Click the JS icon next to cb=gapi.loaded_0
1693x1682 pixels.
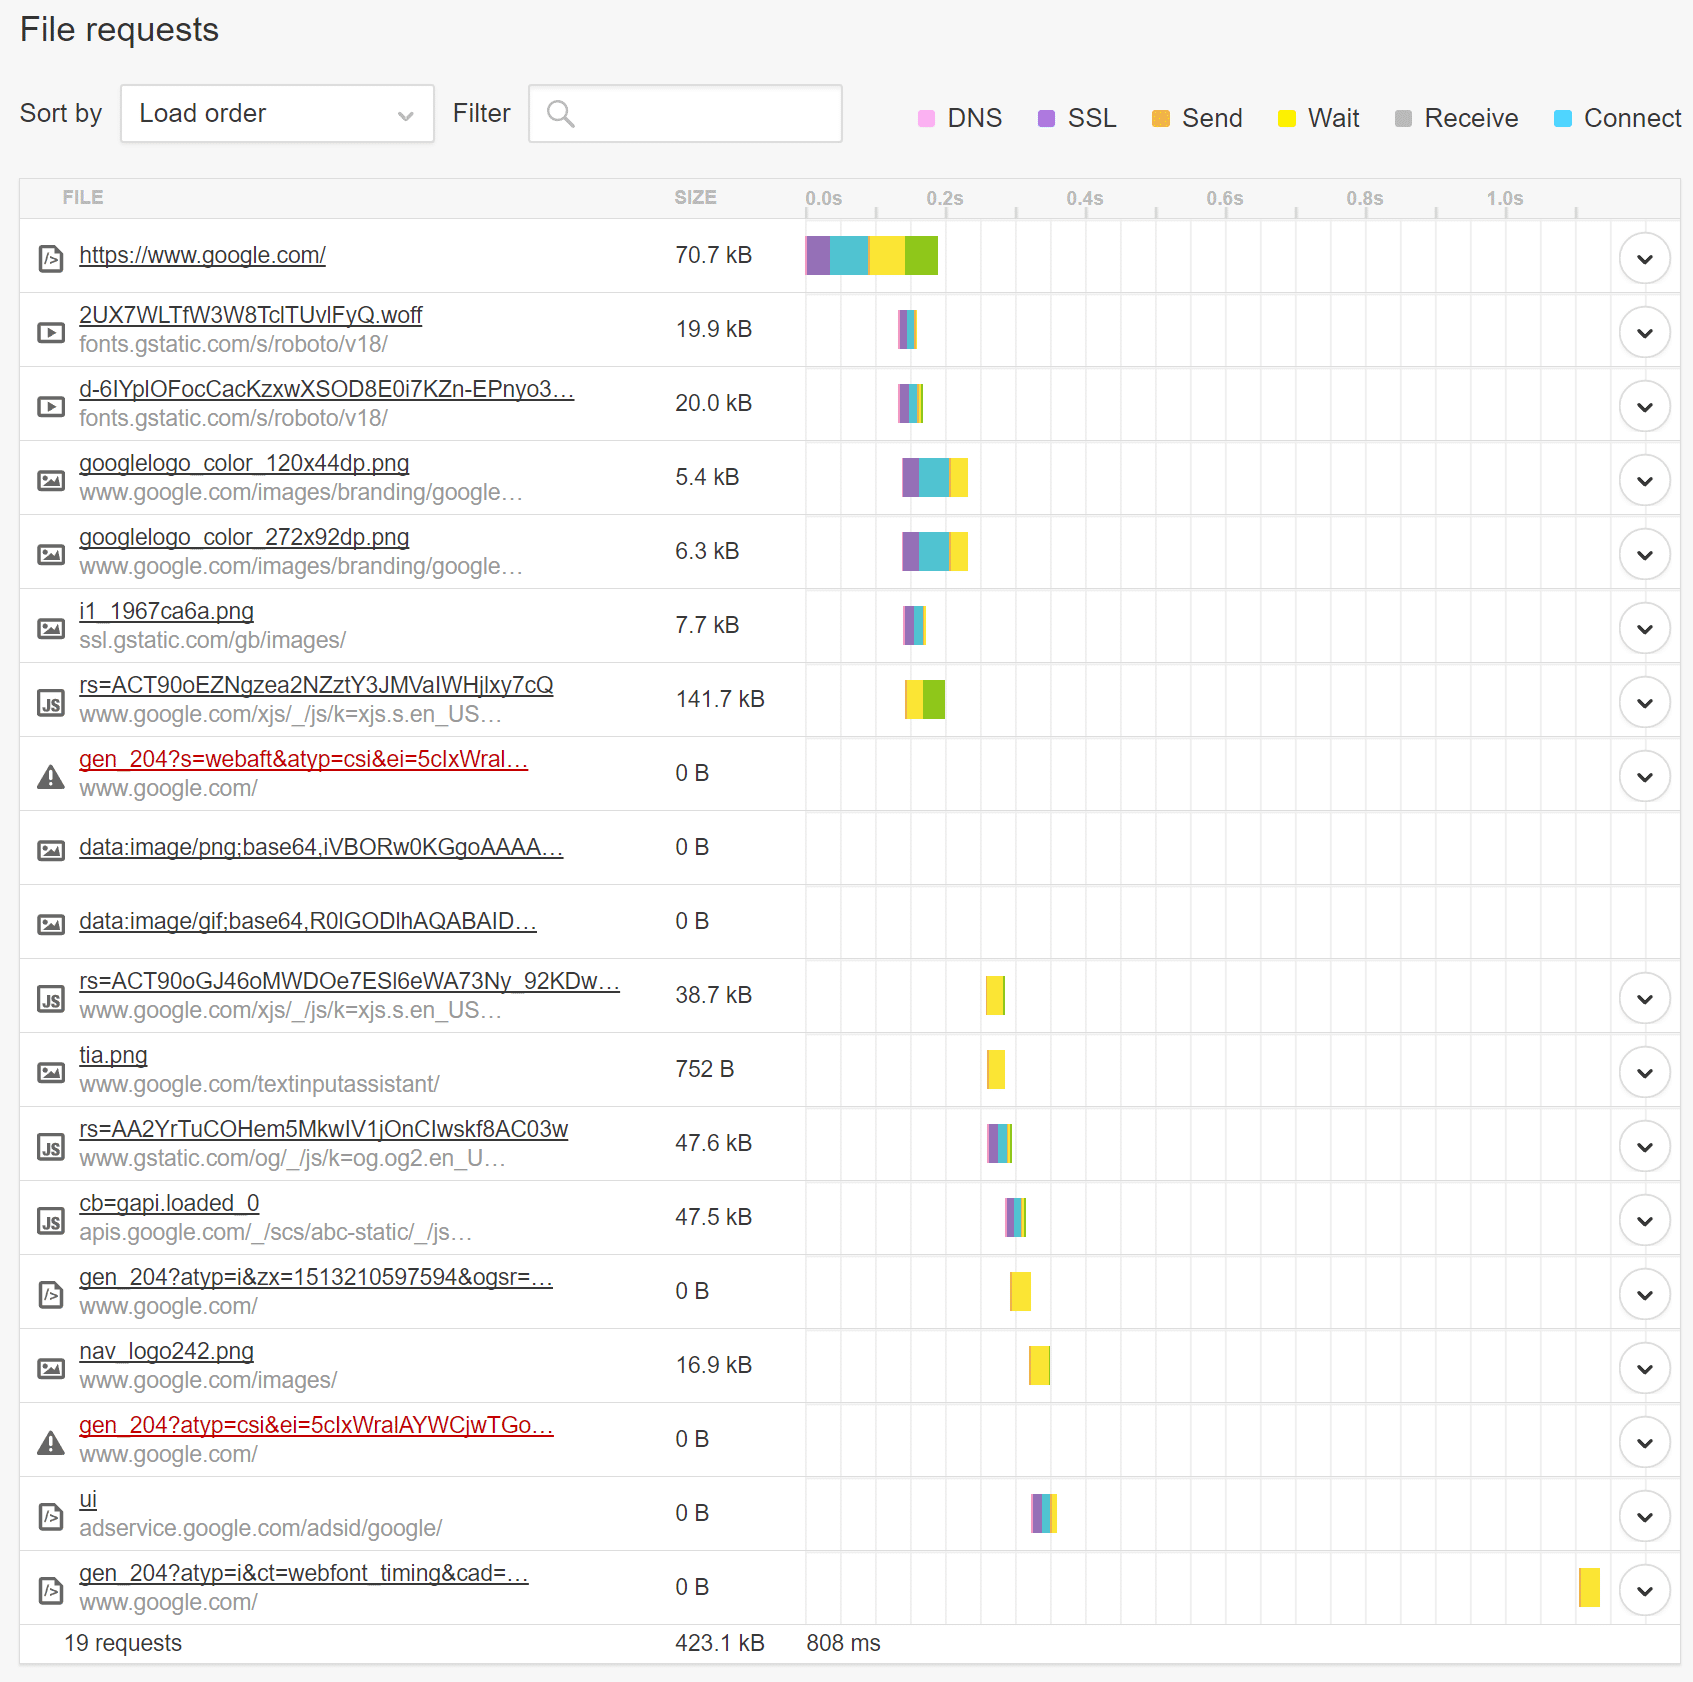(x=50, y=1218)
